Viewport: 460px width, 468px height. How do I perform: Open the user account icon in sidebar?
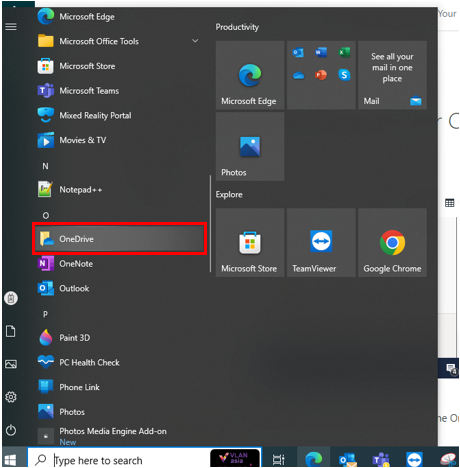[x=11, y=298]
